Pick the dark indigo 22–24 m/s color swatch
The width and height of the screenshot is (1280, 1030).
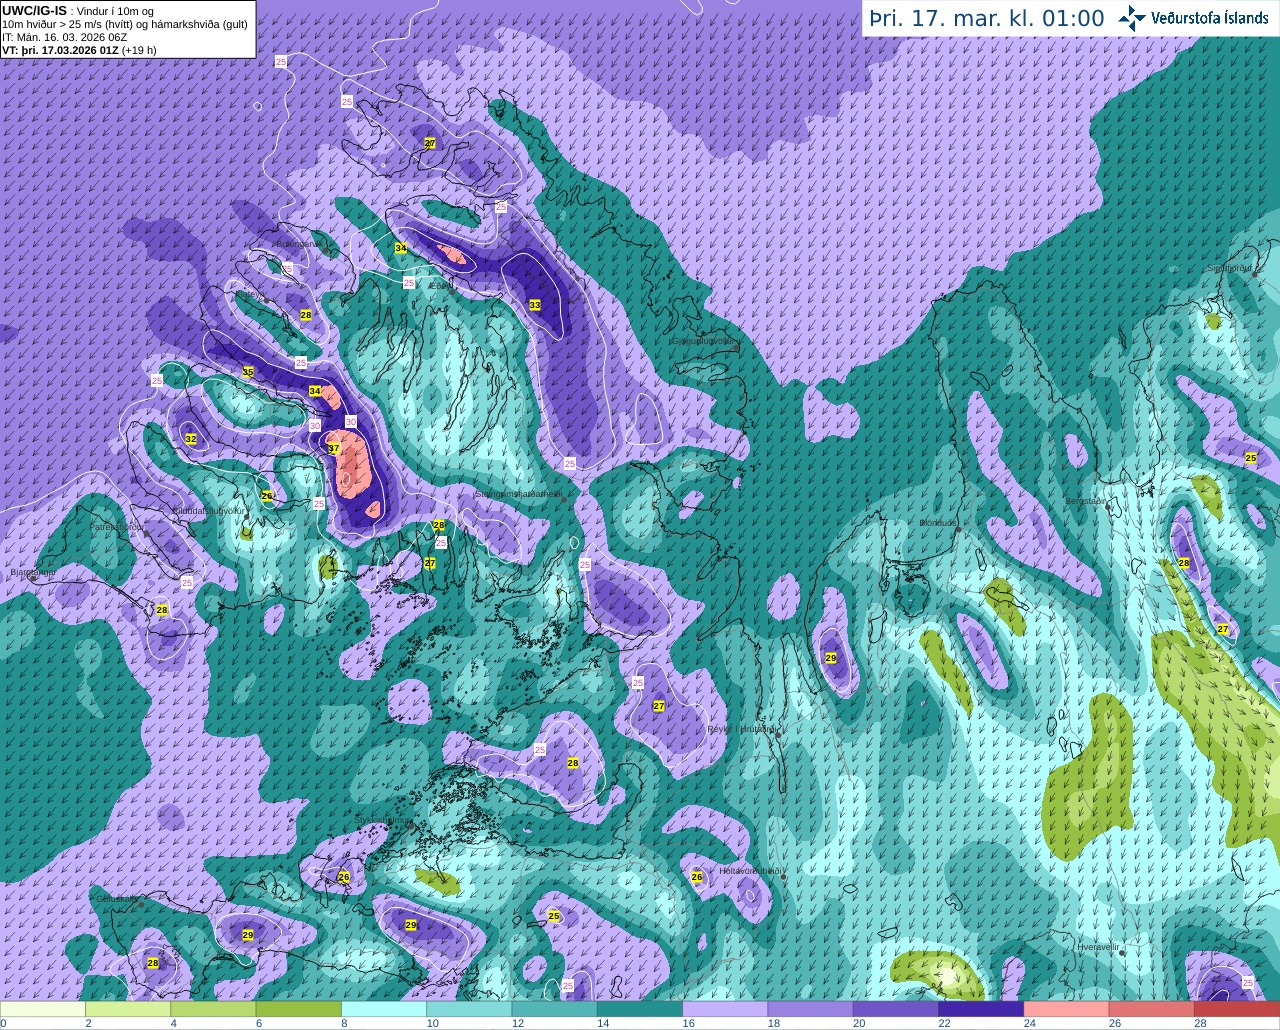pyautogui.click(x=981, y=1009)
